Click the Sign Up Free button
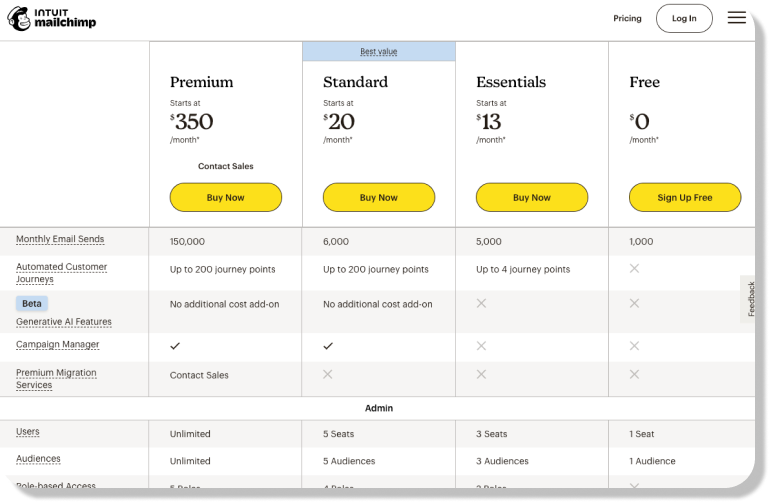 (684, 197)
